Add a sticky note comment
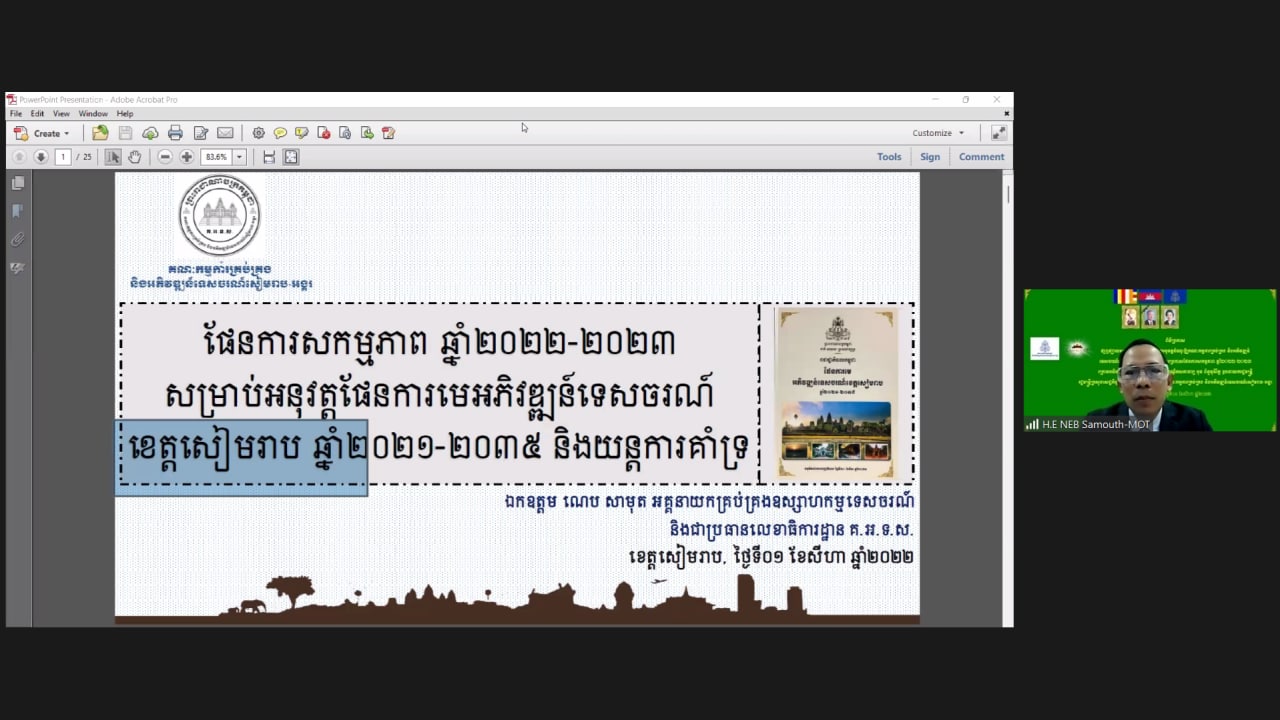1280x720 pixels. coord(280,133)
